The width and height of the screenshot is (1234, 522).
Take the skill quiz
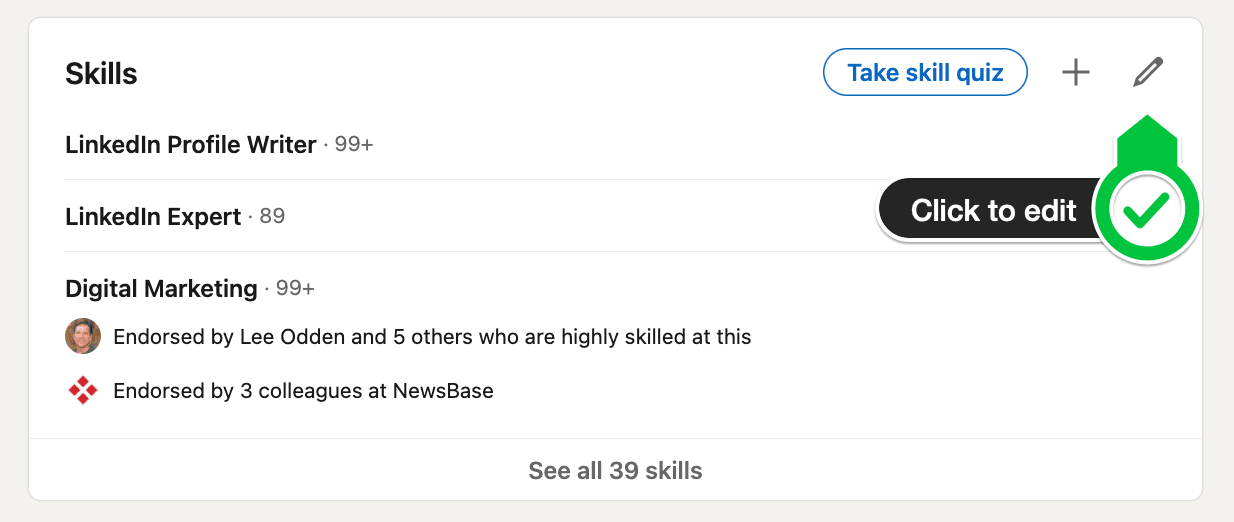[925, 73]
